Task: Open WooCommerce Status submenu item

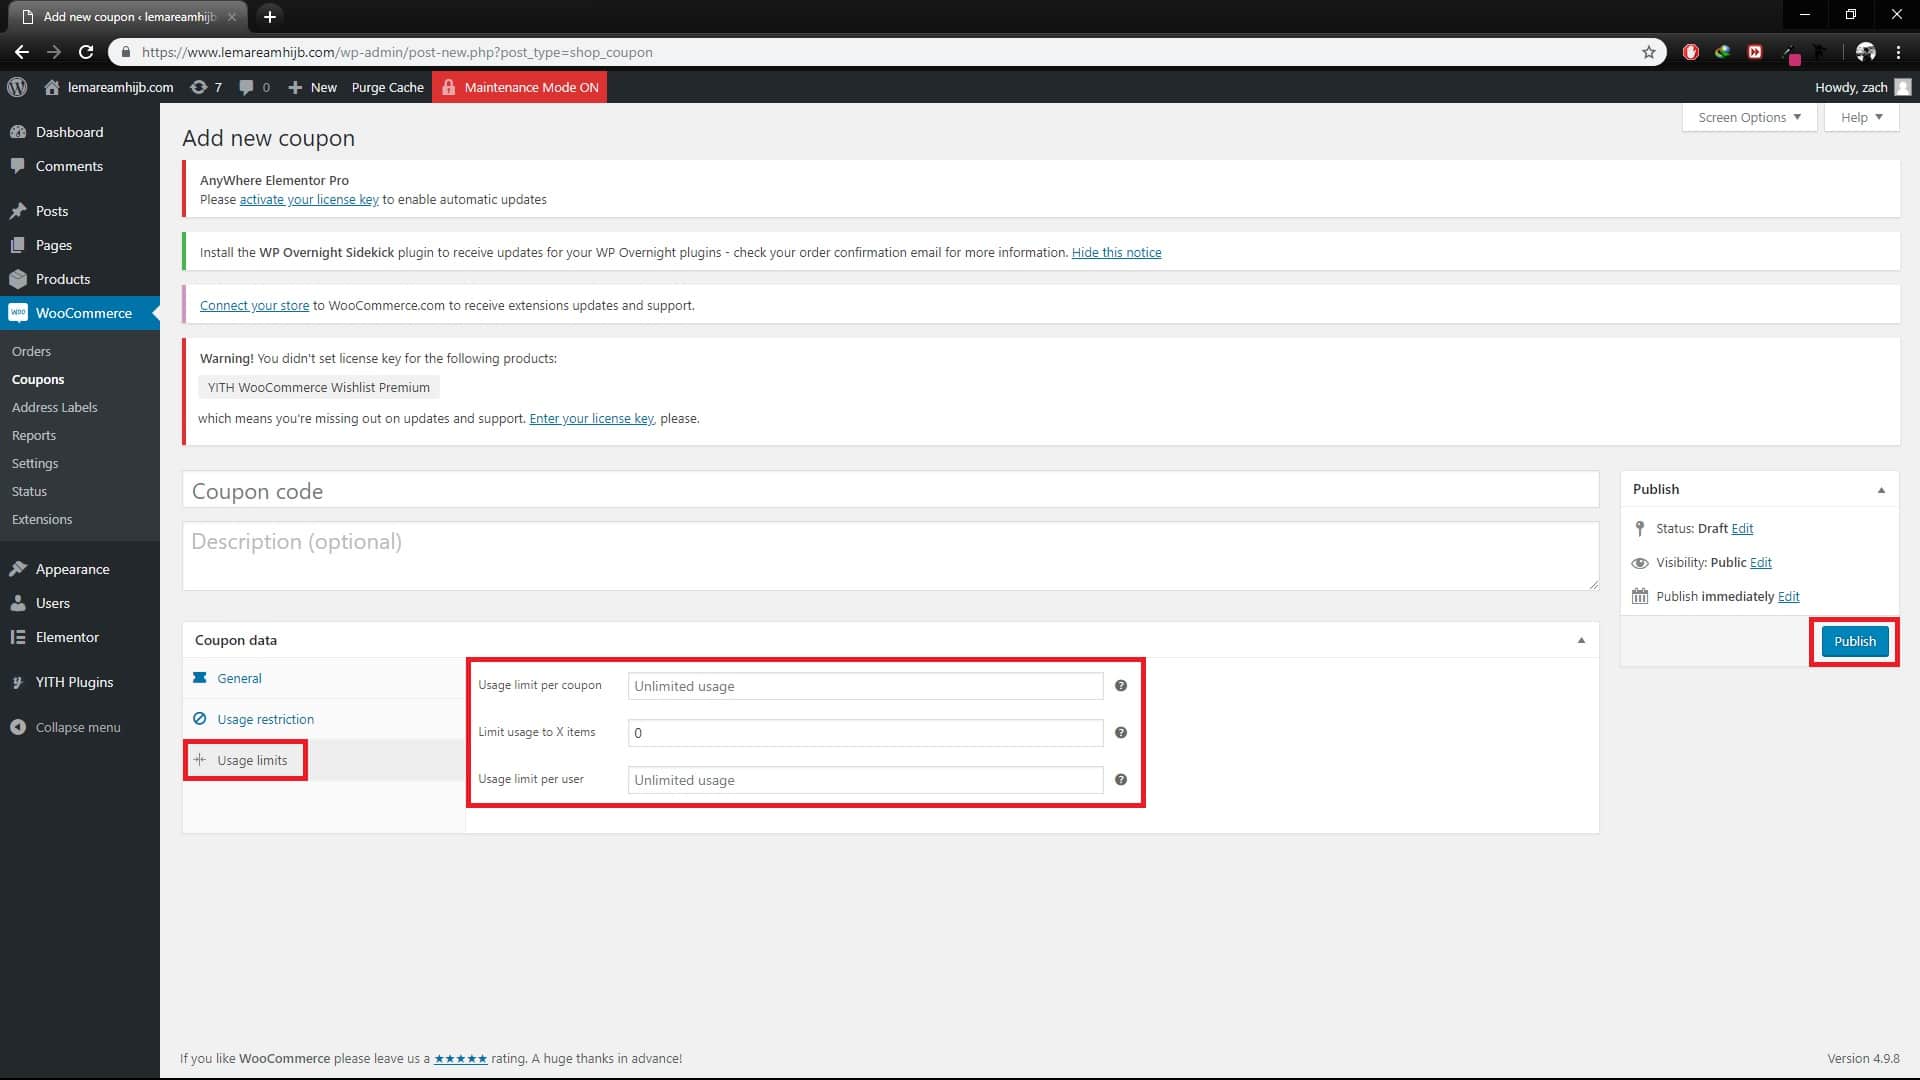Action: pos(29,491)
